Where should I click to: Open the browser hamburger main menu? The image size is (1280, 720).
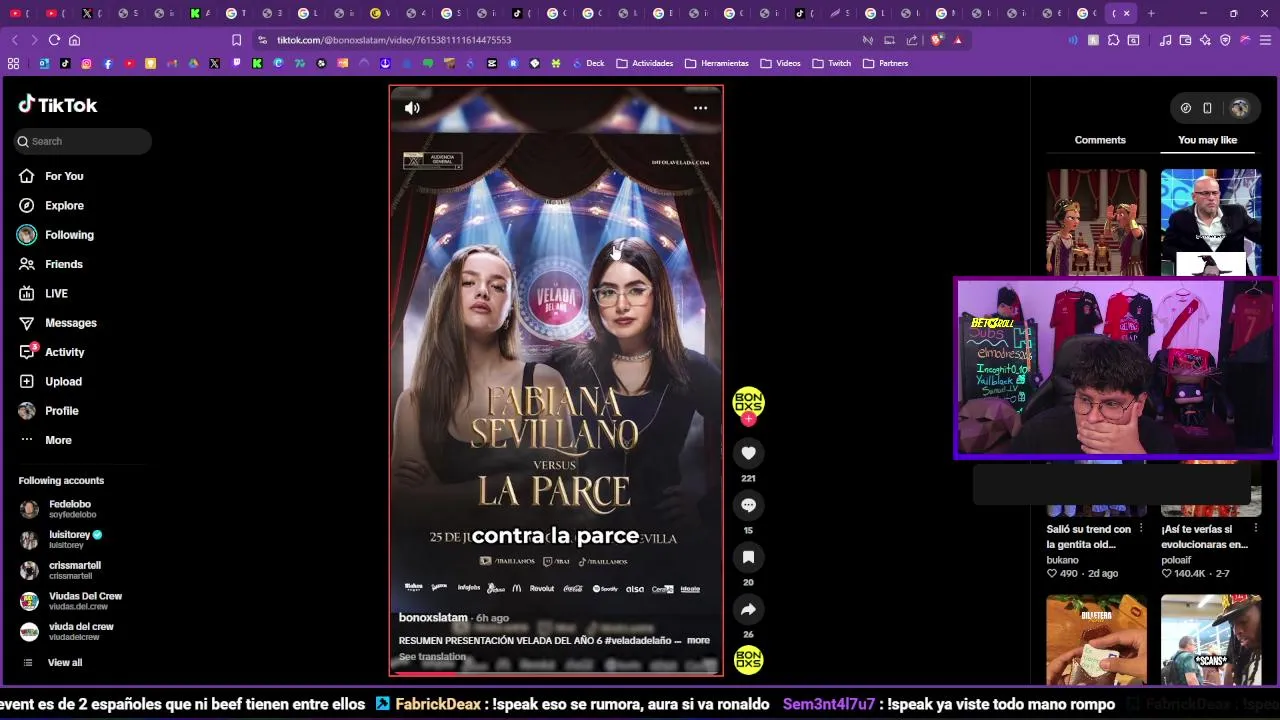pos(1265,40)
